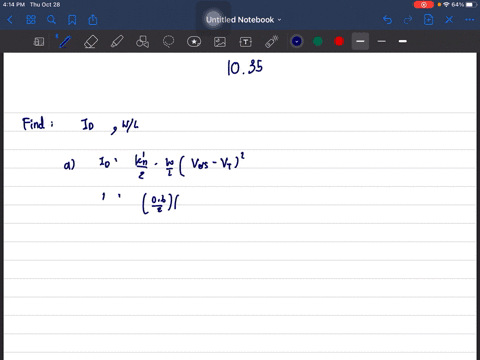Viewport: 480px width, 360px height.
Task: Open the Untitled Notebook title dropdown
Action: 244,20
